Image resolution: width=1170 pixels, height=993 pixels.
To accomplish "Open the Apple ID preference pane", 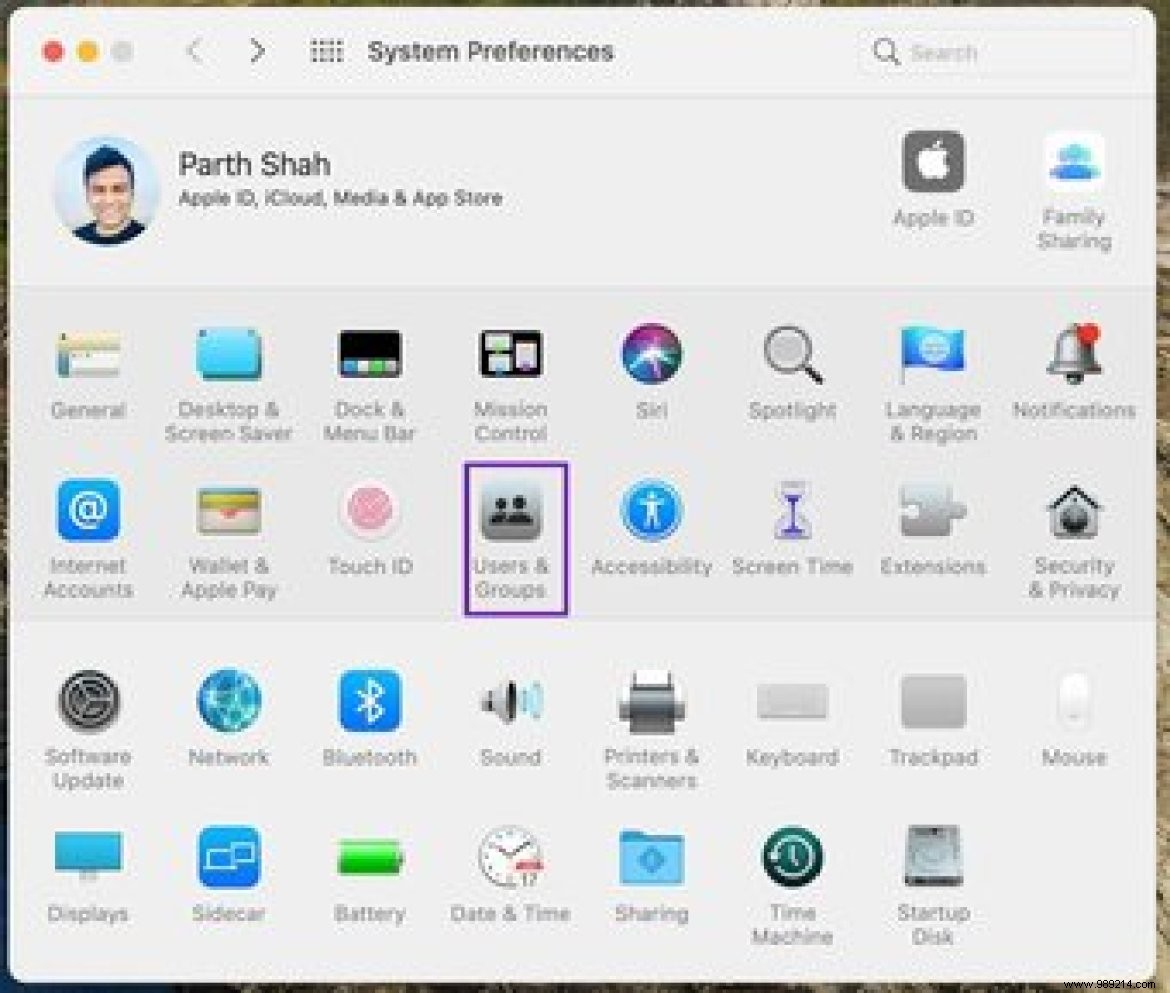I will 933,165.
